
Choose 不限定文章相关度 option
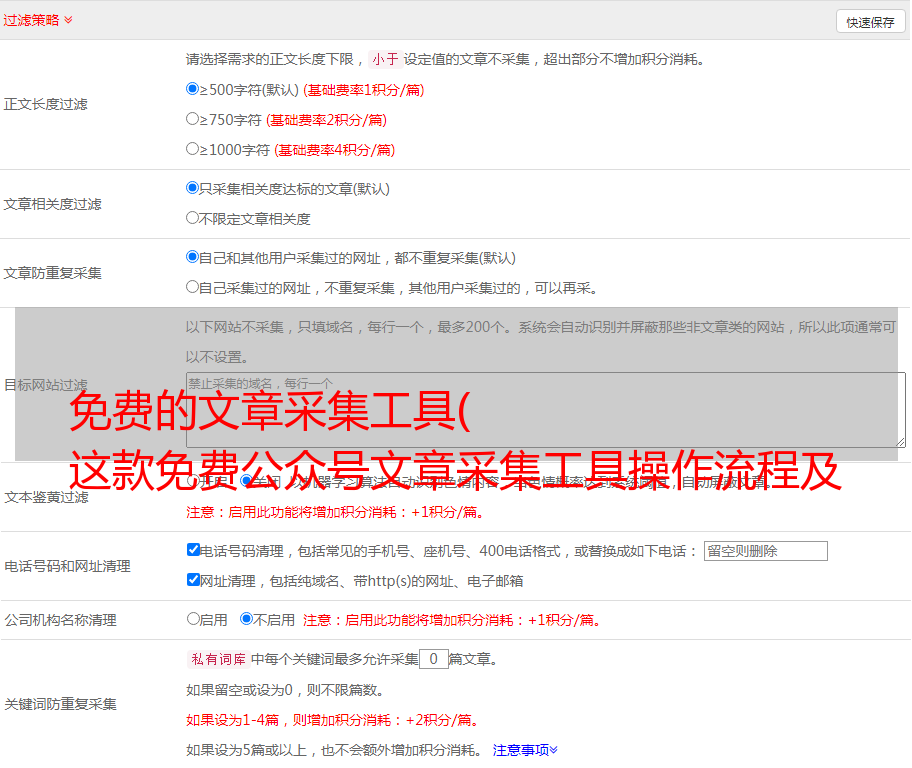192,218
